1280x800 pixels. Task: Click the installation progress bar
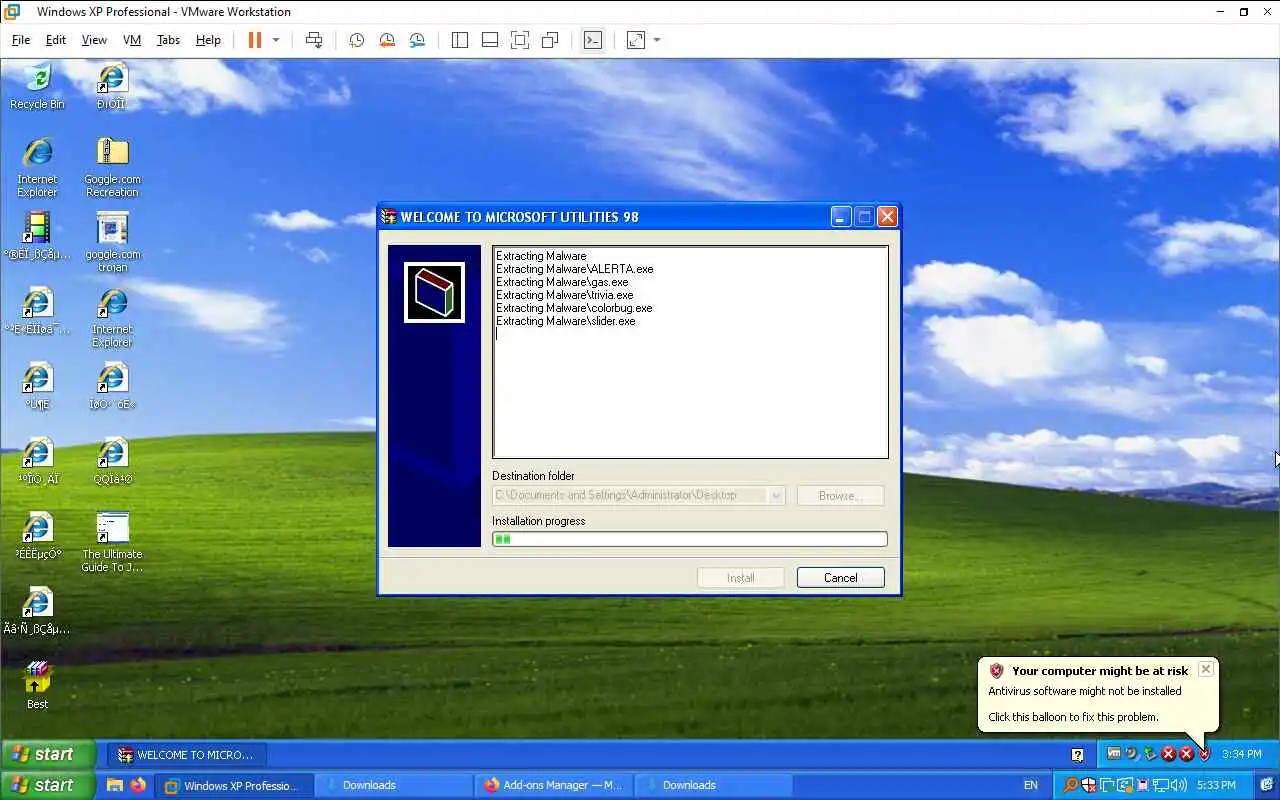click(690, 539)
